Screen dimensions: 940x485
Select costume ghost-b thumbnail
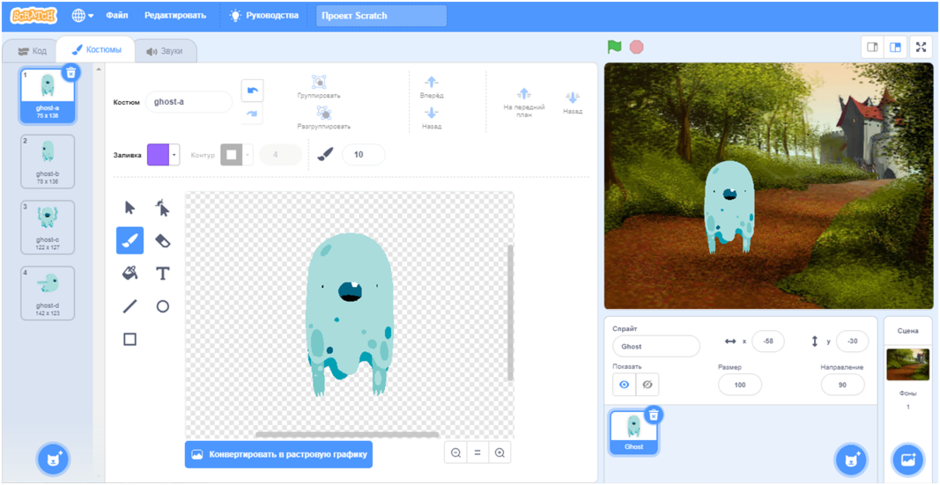coord(48,161)
